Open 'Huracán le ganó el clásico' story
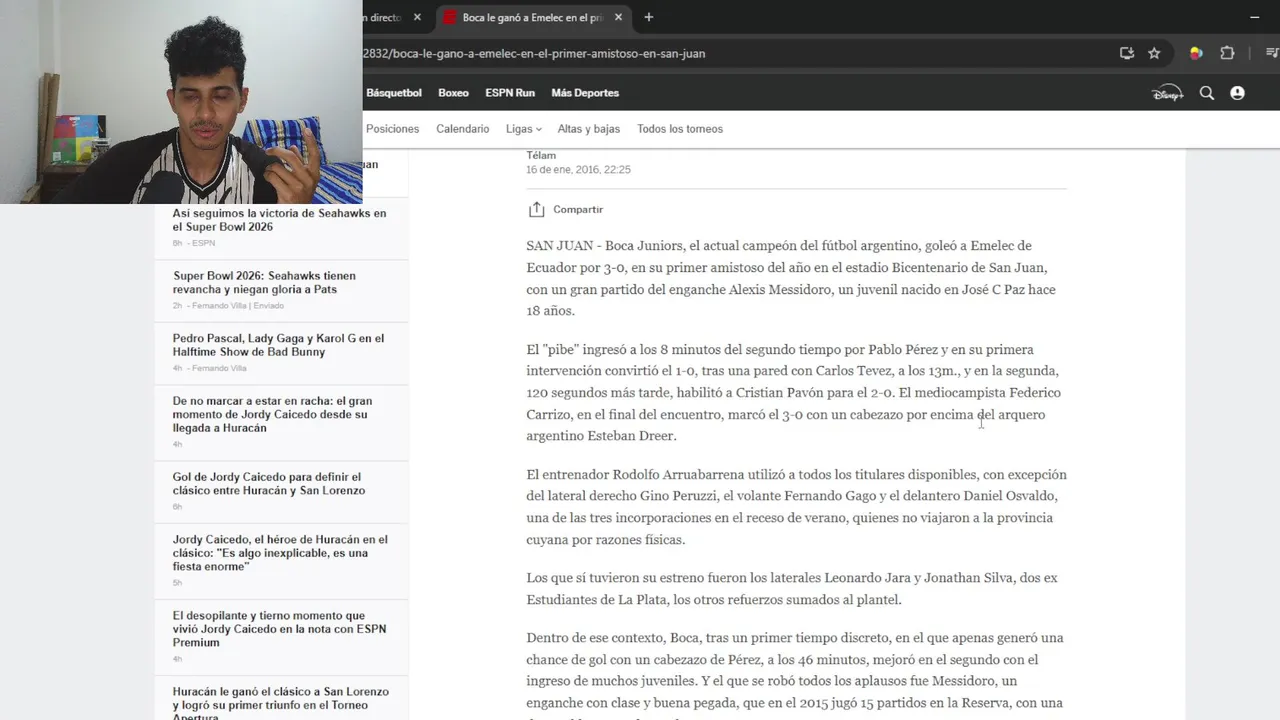 [280, 704]
